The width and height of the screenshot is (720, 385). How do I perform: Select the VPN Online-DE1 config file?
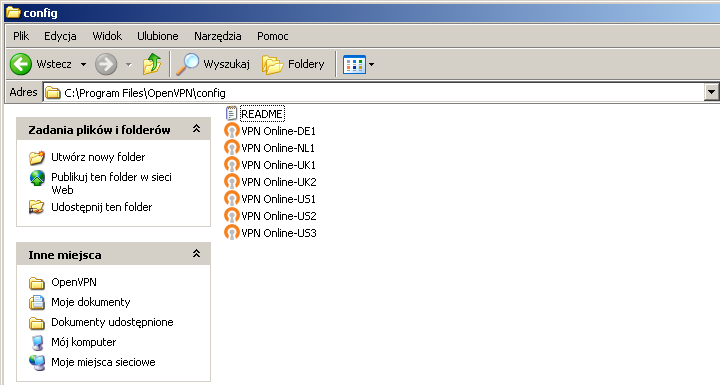coord(270,131)
